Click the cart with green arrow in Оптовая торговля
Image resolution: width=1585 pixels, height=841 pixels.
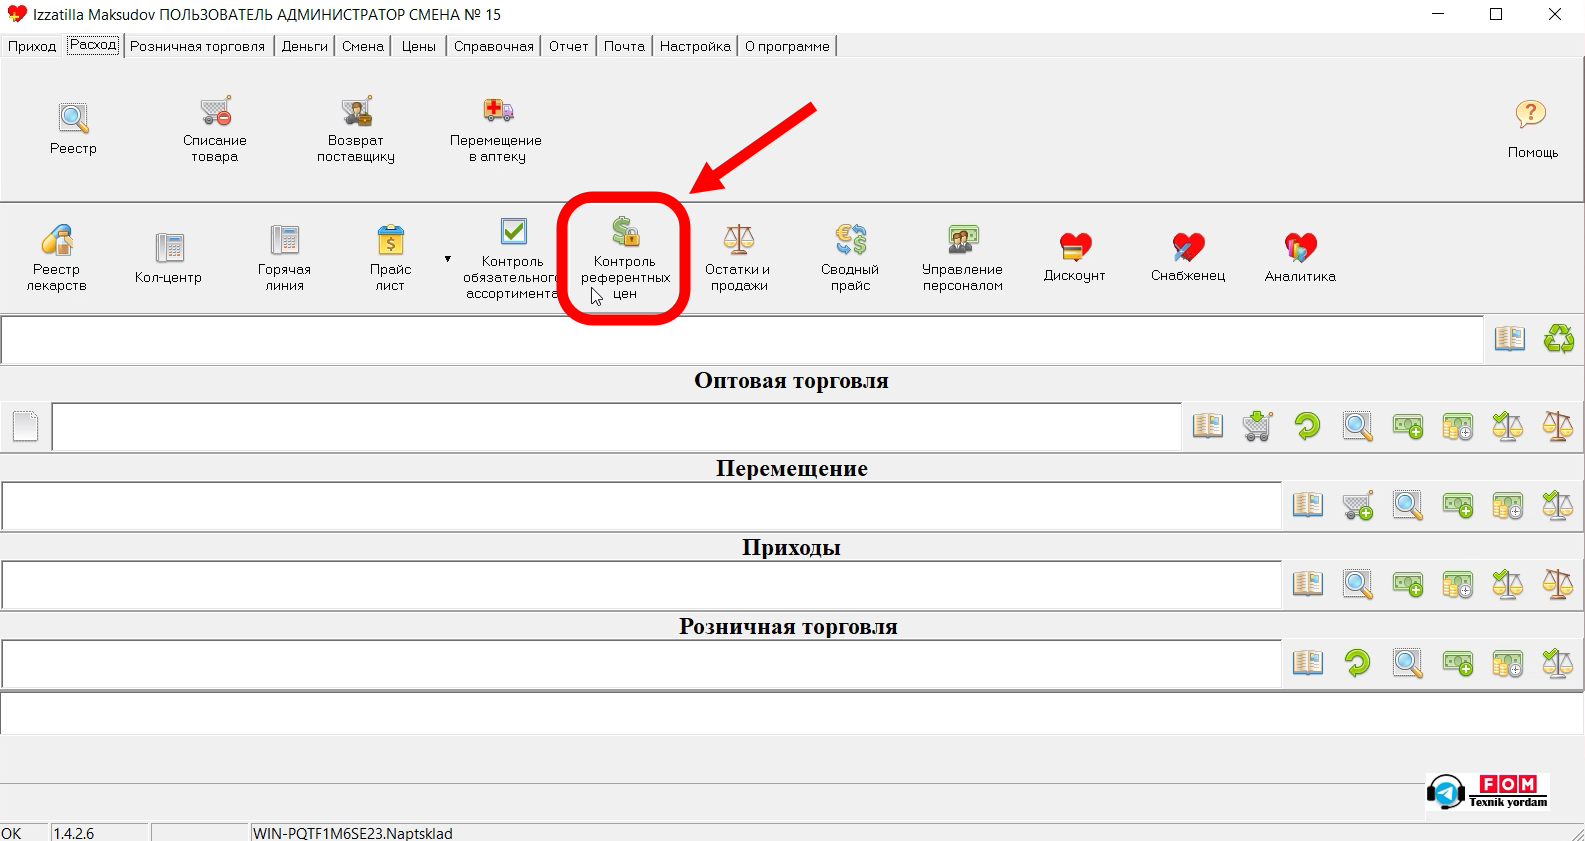pyautogui.click(x=1258, y=427)
